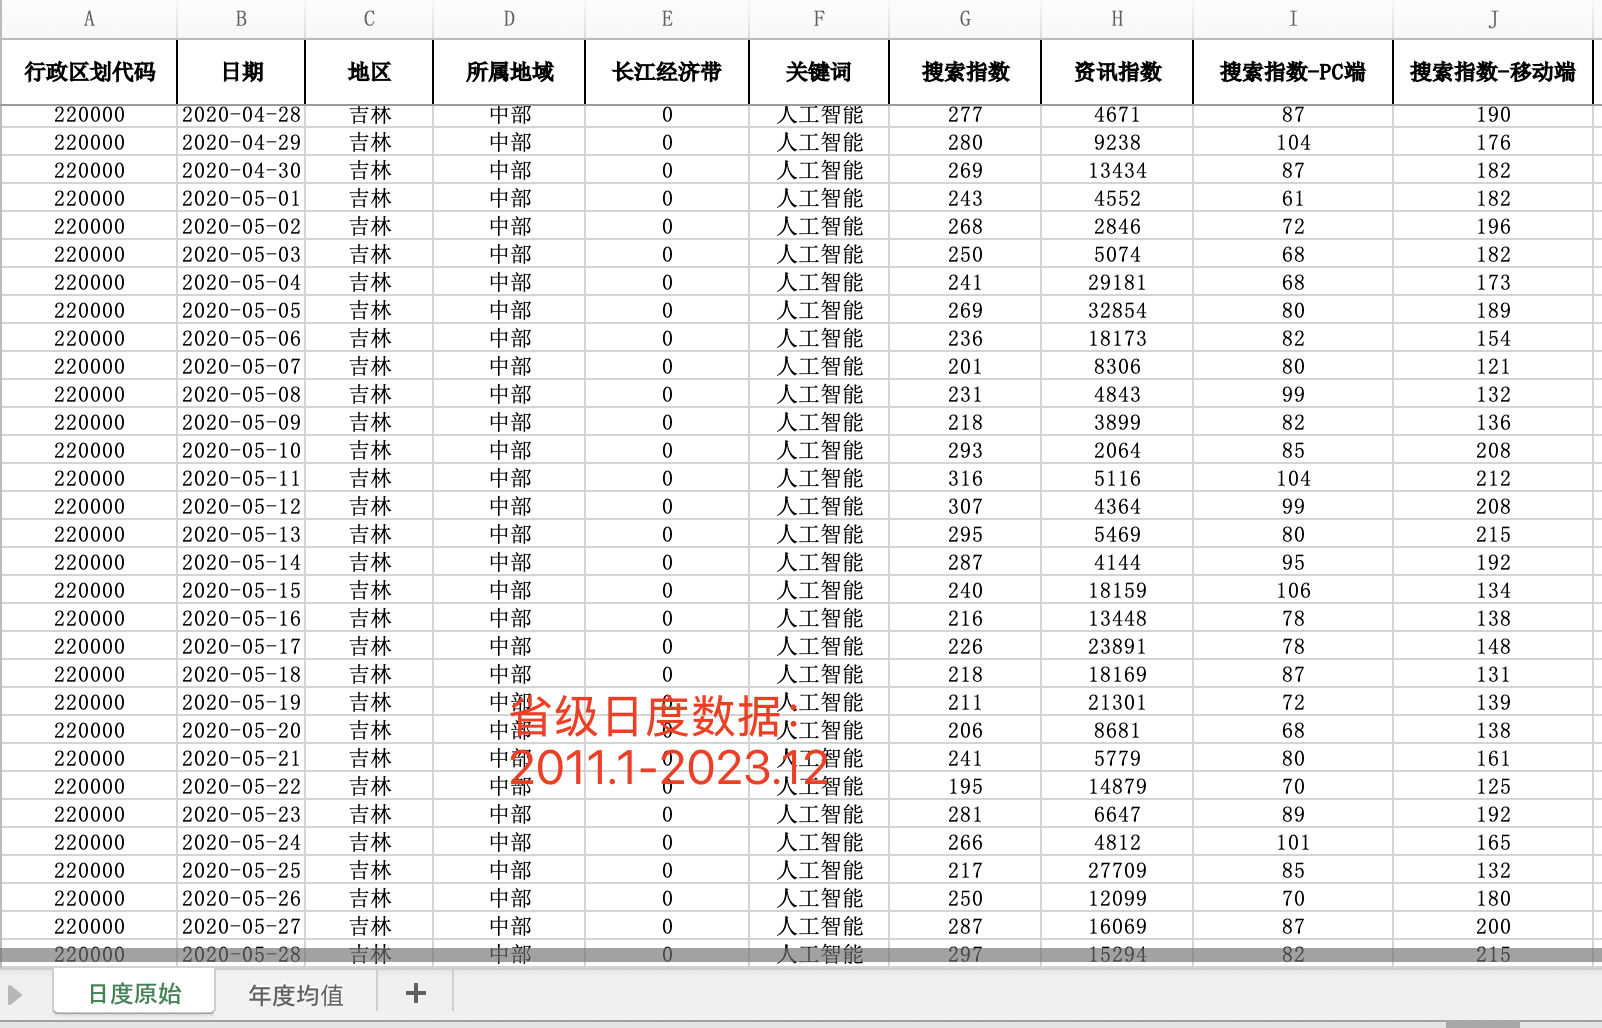This screenshot has width=1602, height=1028.
Task: Switch to the 日度原始 sheet tab
Action: [x=135, y=993]
